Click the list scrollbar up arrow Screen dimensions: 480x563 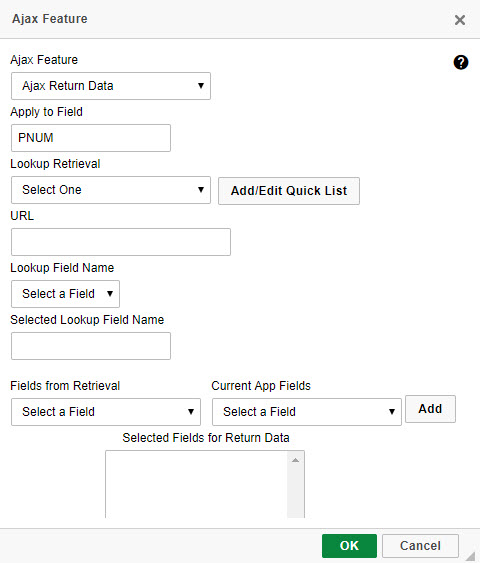295,460
